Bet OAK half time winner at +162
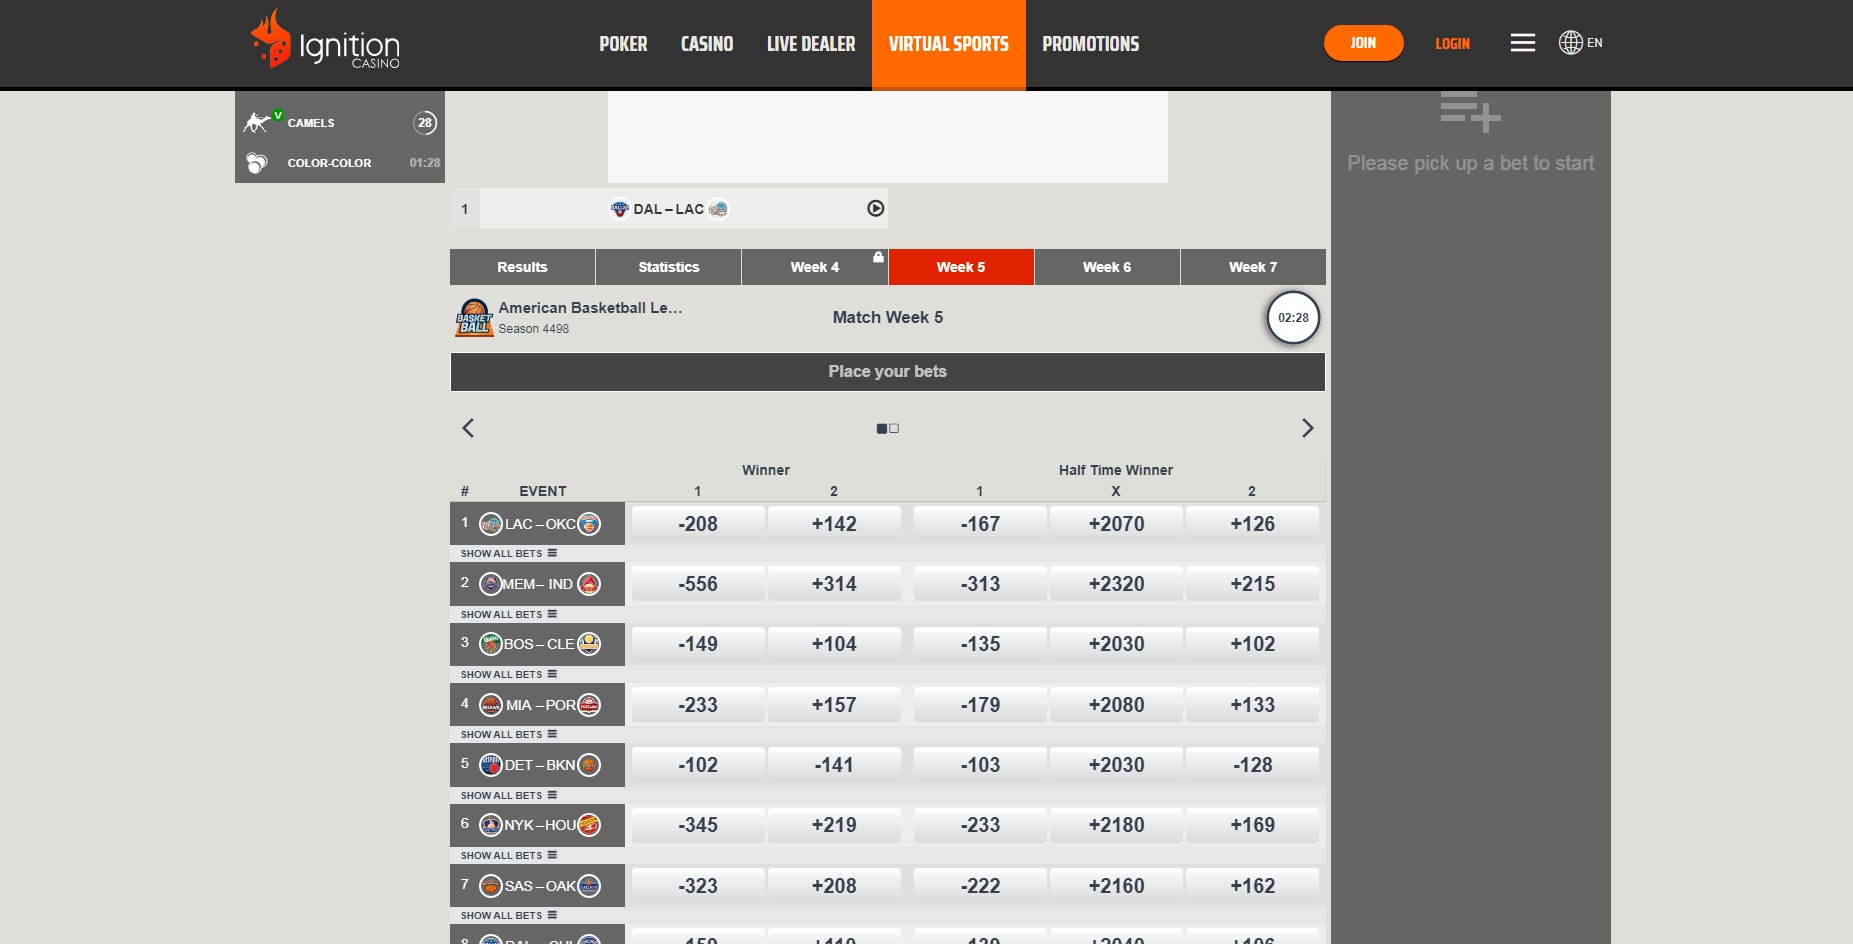Screen dimensions: 1853x944 click(x=1252, y=886)
